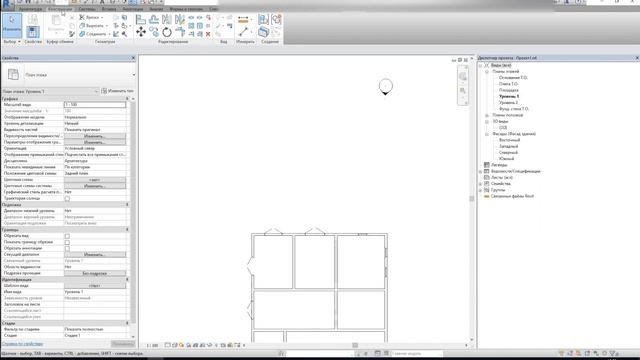The width and height of the screenshot is (640, 360).
Task: Open the Анализ ribbon tab
Action: (x=156, y=9)
